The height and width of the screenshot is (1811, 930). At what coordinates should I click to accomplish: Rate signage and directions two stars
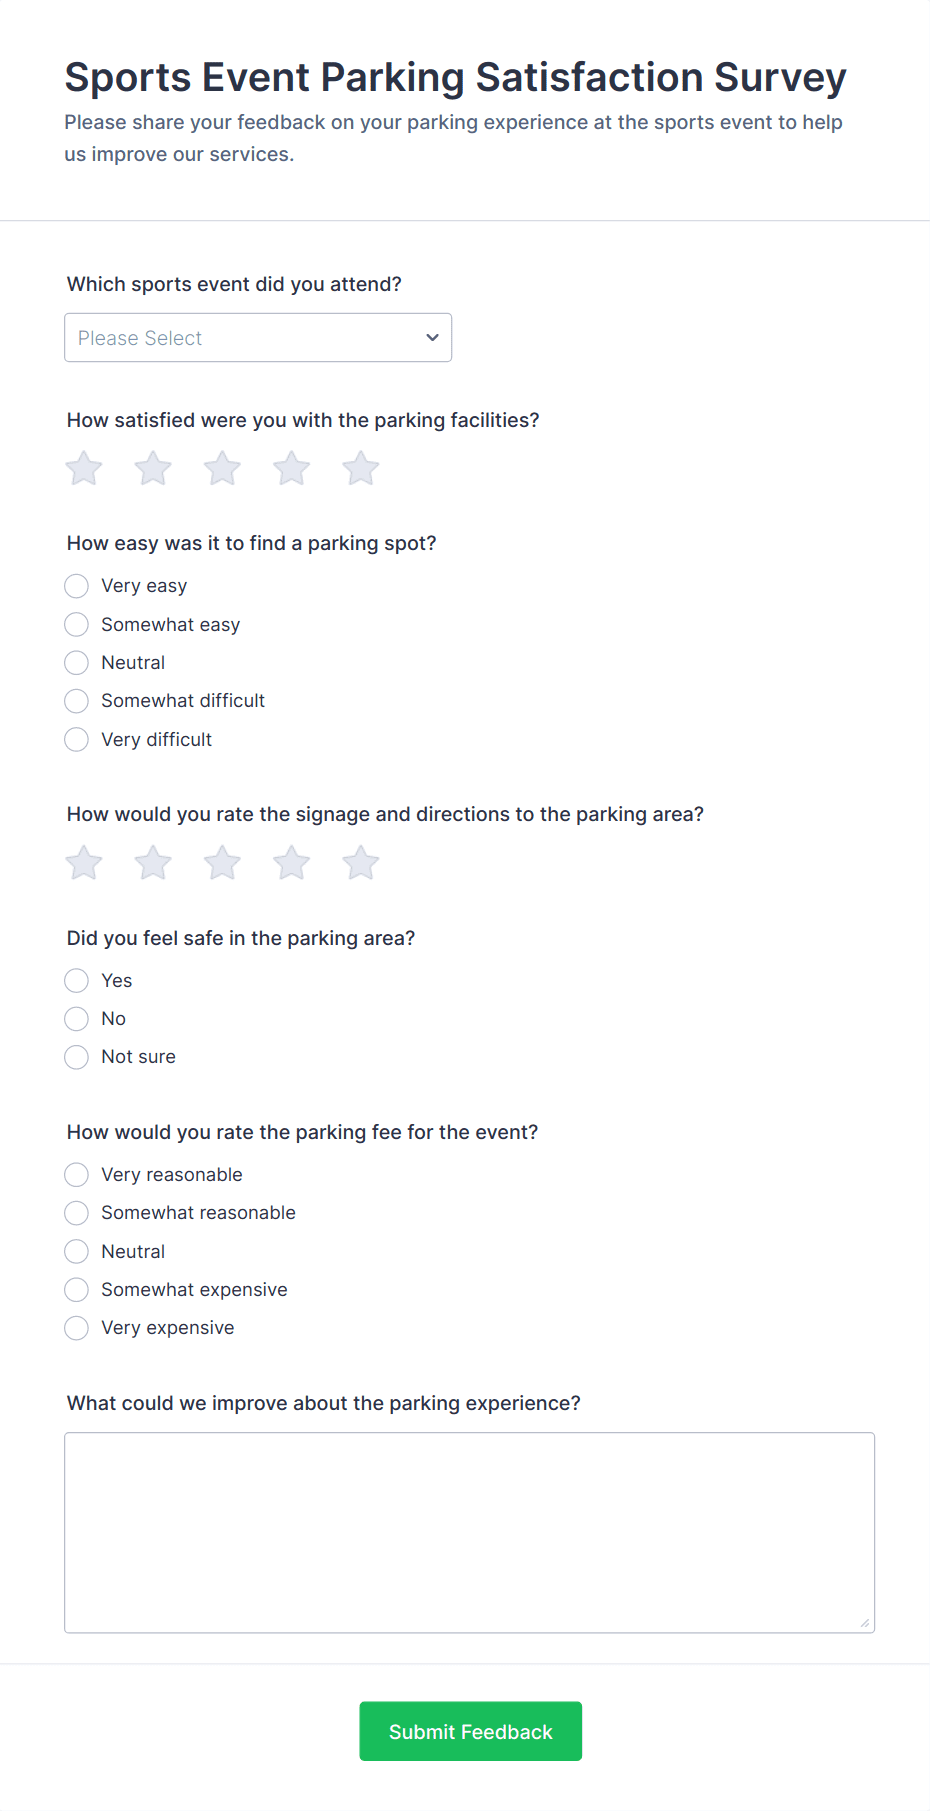[153, 863]
